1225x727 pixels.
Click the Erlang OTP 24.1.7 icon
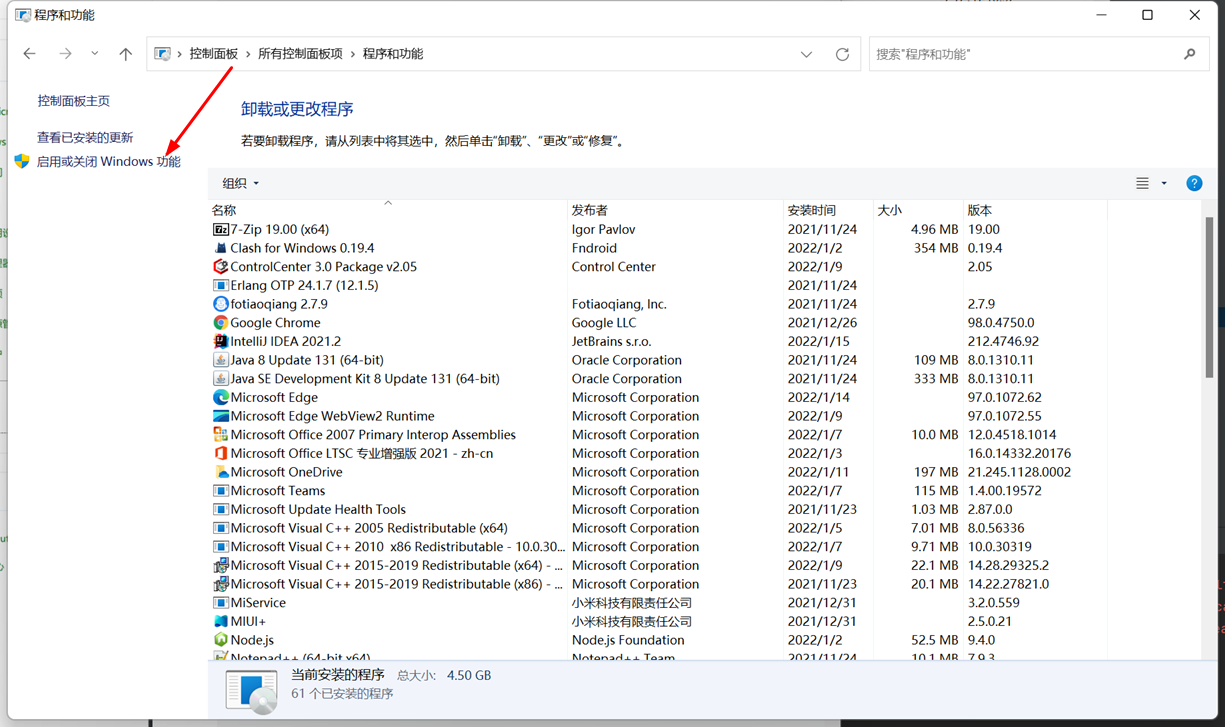pos(221,285)
